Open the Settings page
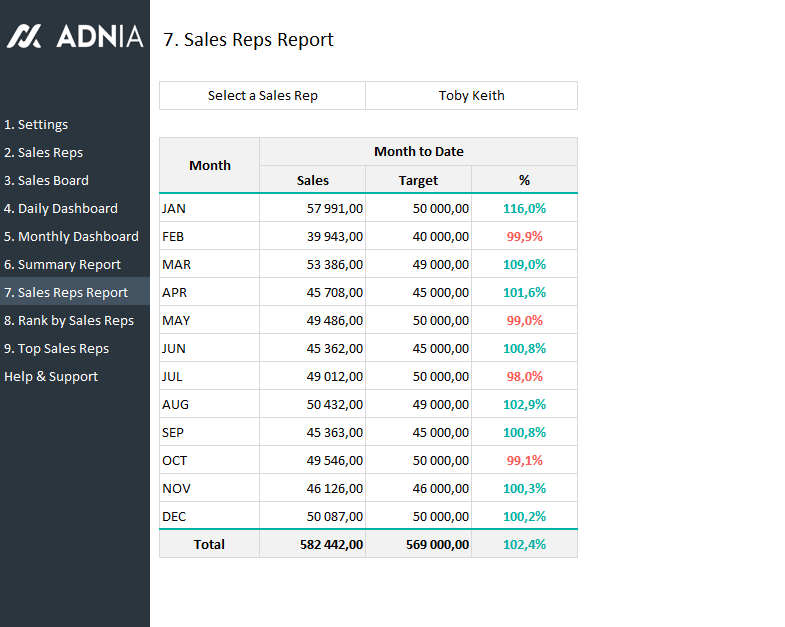The width and height of the screenshot is (785, 627). pyautogui.click(x=36, y=125)
